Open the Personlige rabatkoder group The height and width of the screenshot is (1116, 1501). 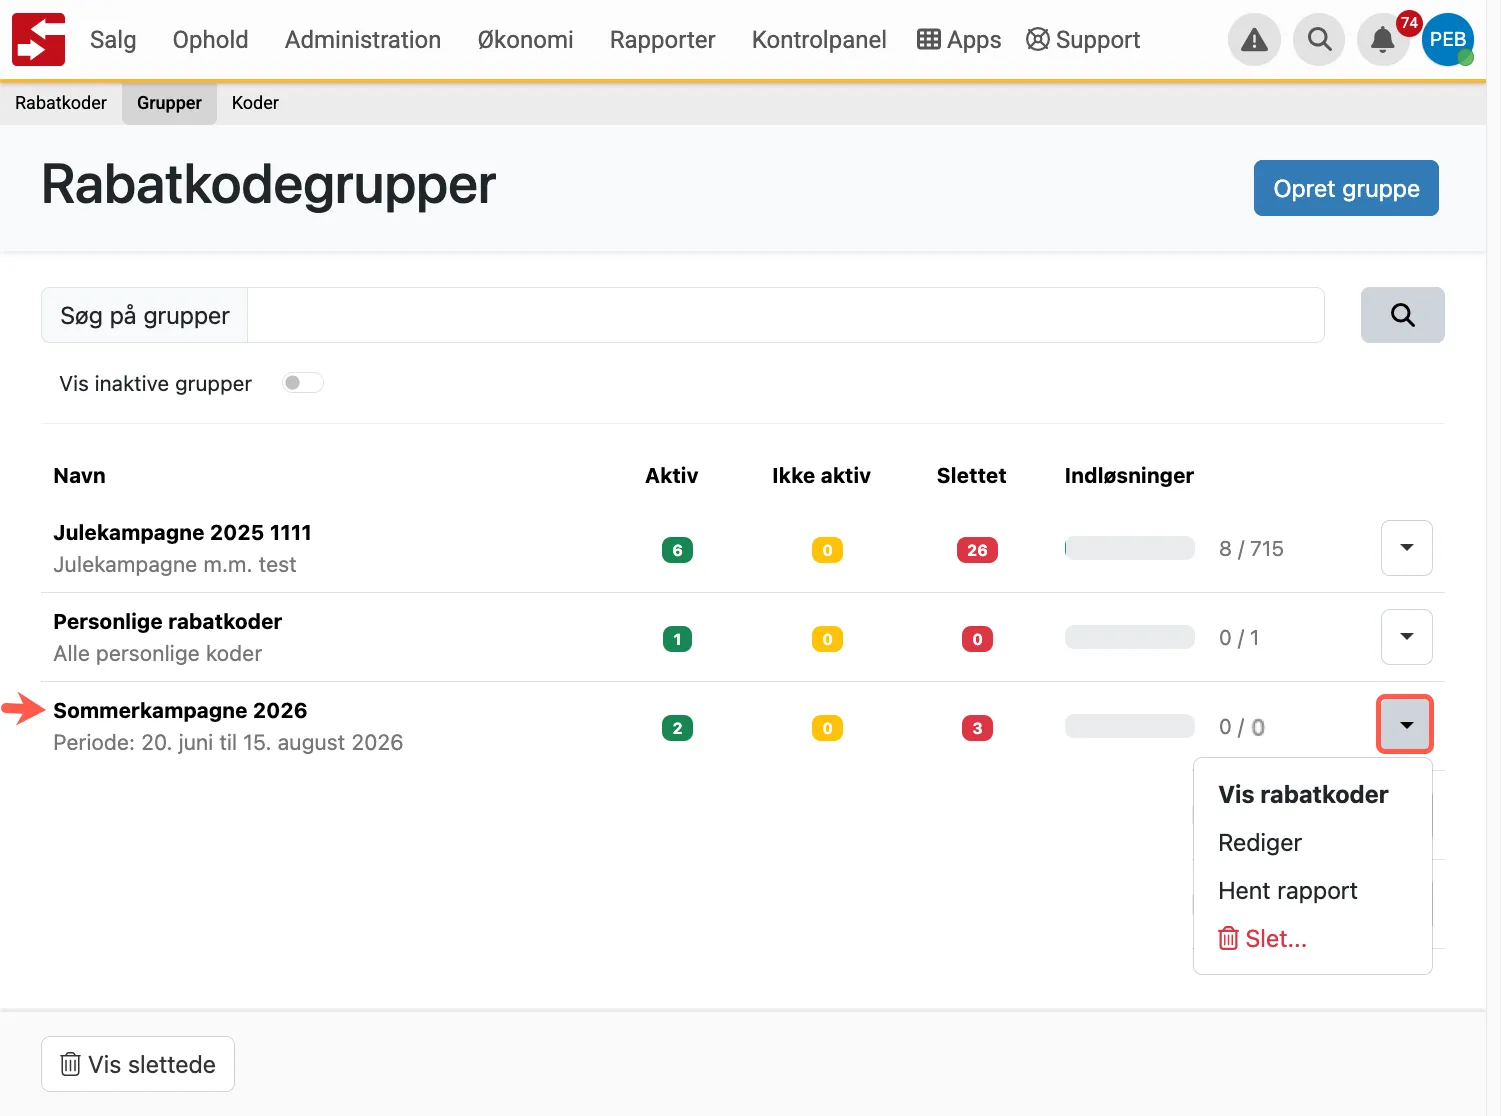tap(168, 622)
